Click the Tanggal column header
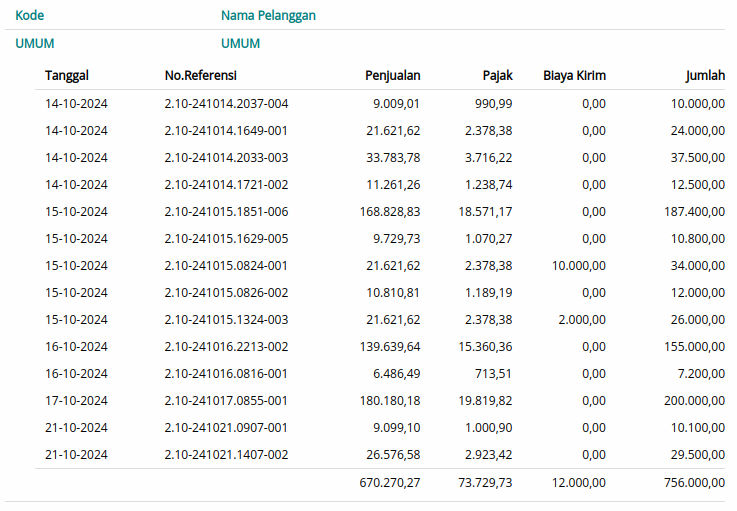 tap(67, 75)
